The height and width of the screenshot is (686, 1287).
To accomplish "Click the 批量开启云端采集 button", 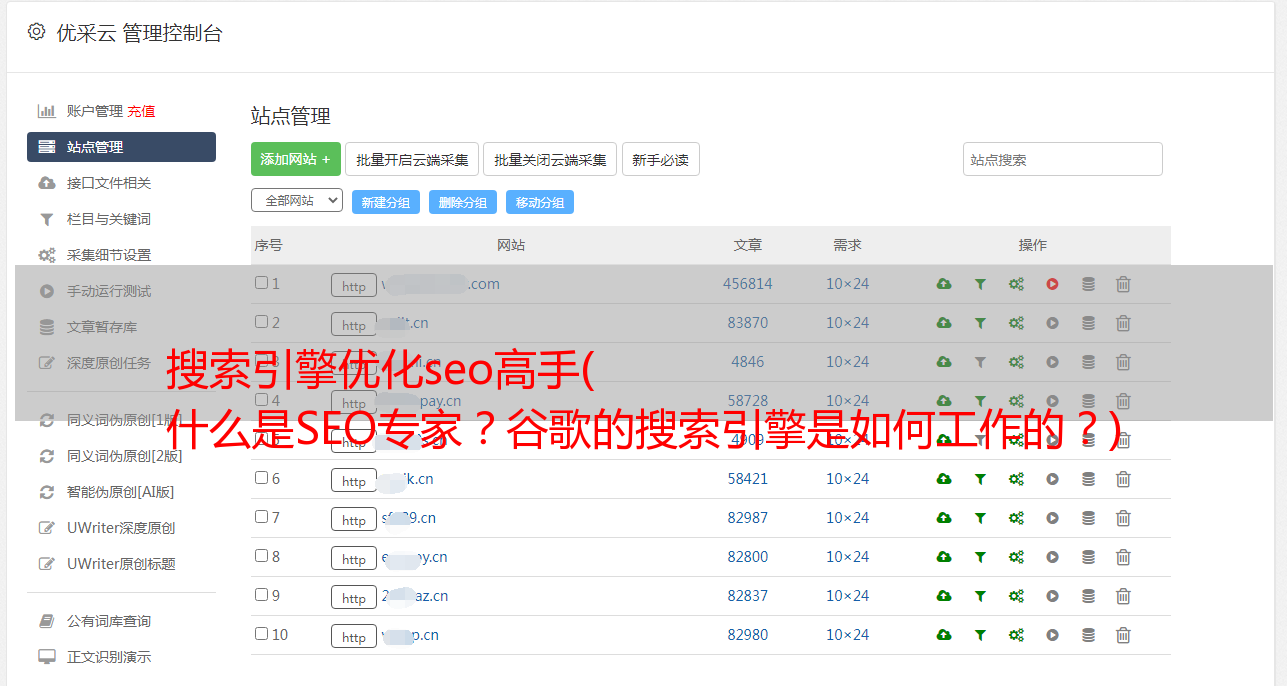I will point(413,159).
